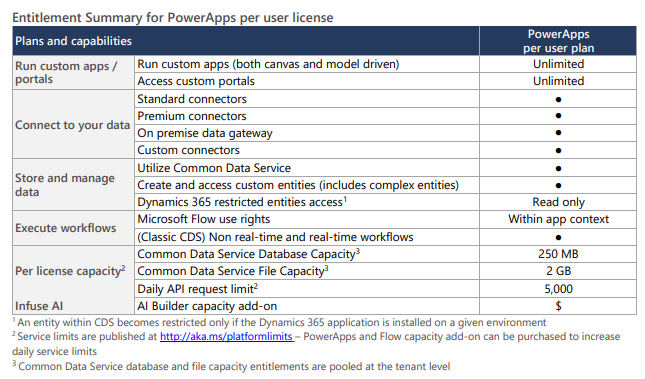Screen dimensions: 645x379
Task: Select the '$' value for AI Builder
Action: (x=558, y=306)
